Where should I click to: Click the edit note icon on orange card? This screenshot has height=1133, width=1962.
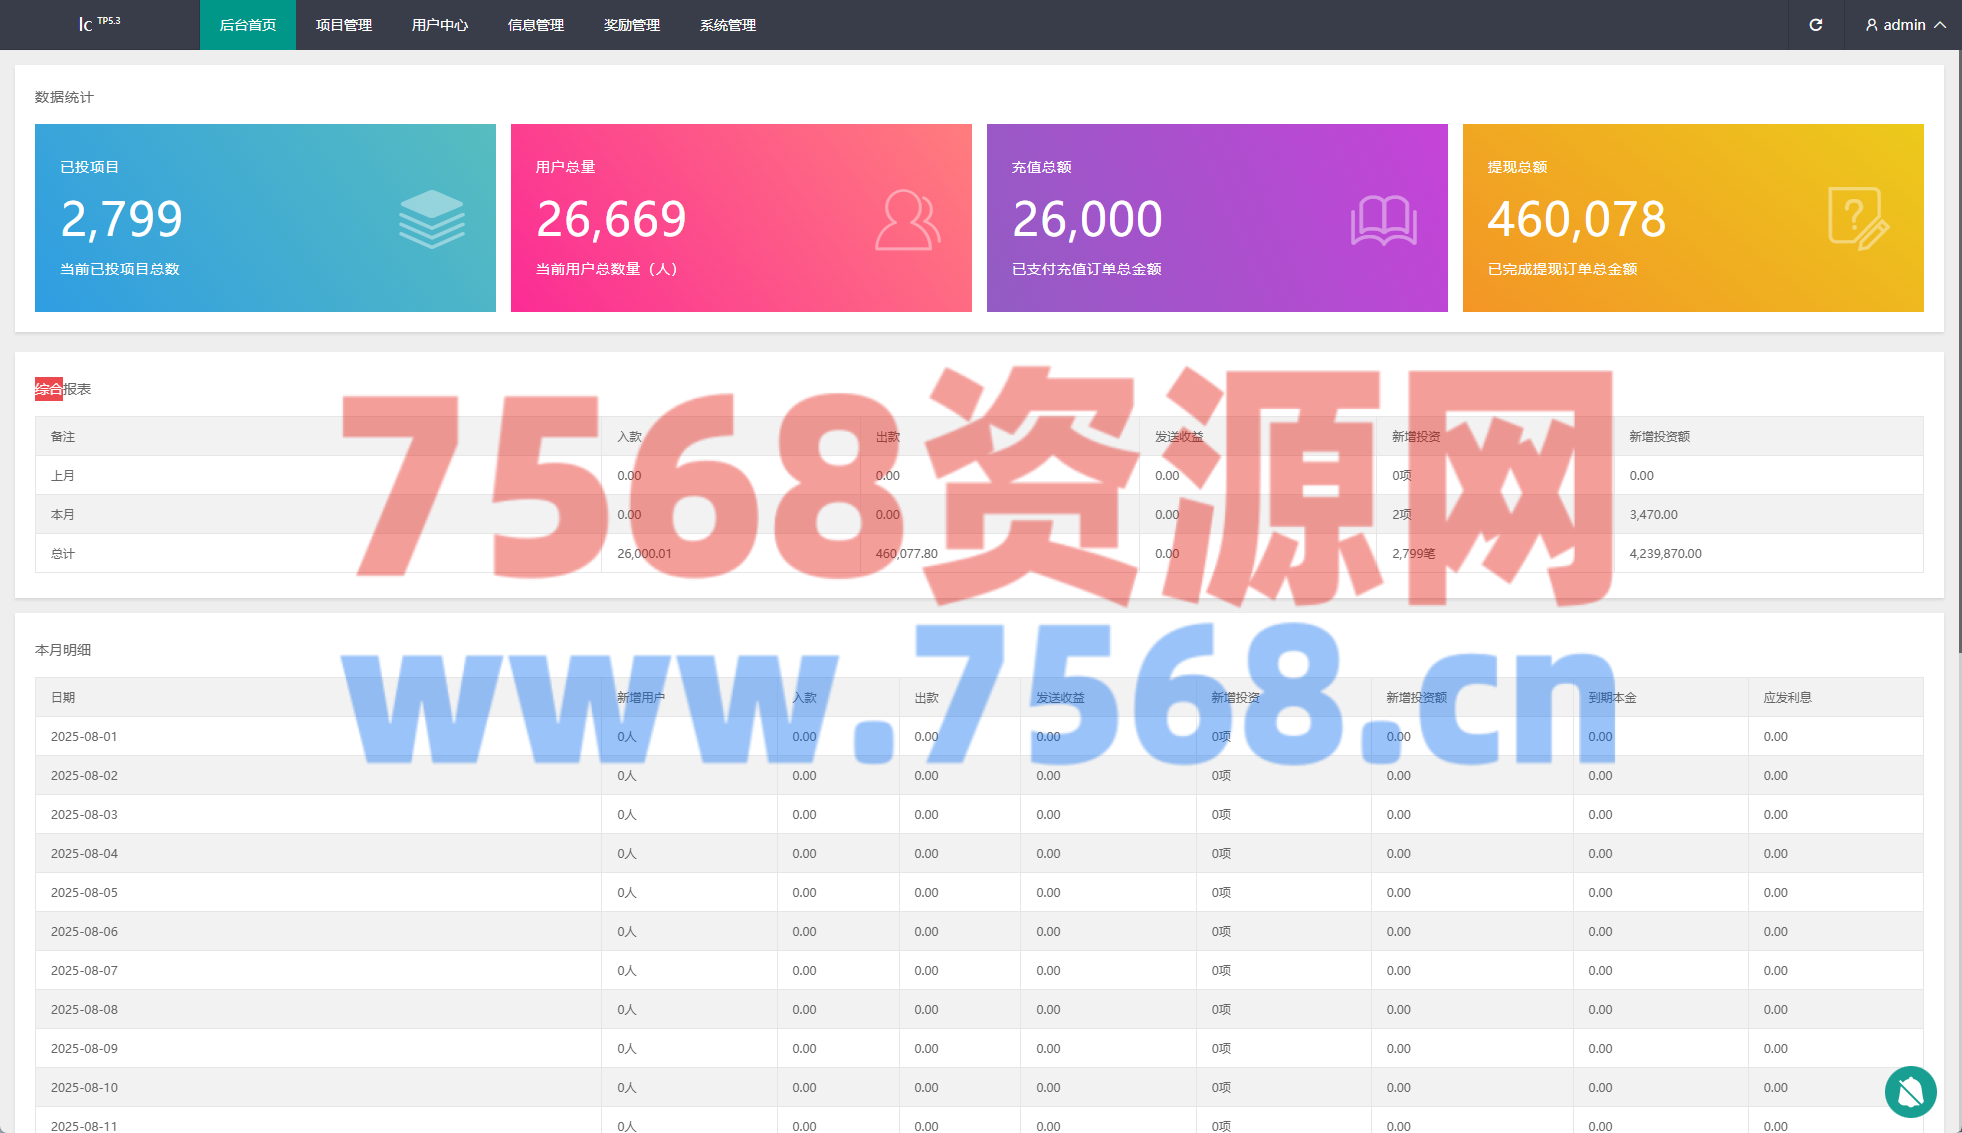click(1858, 219)
